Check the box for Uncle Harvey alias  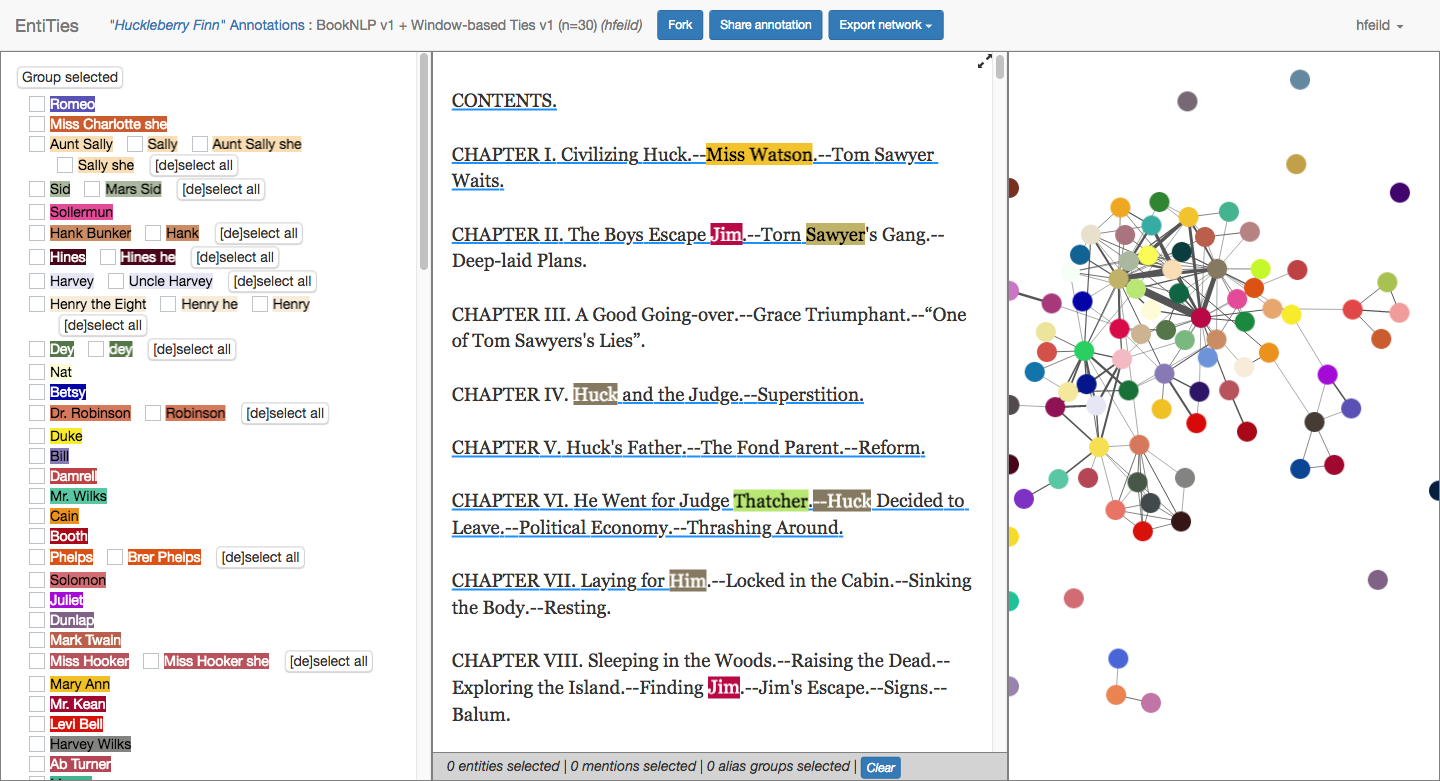[x=116, y=281]
